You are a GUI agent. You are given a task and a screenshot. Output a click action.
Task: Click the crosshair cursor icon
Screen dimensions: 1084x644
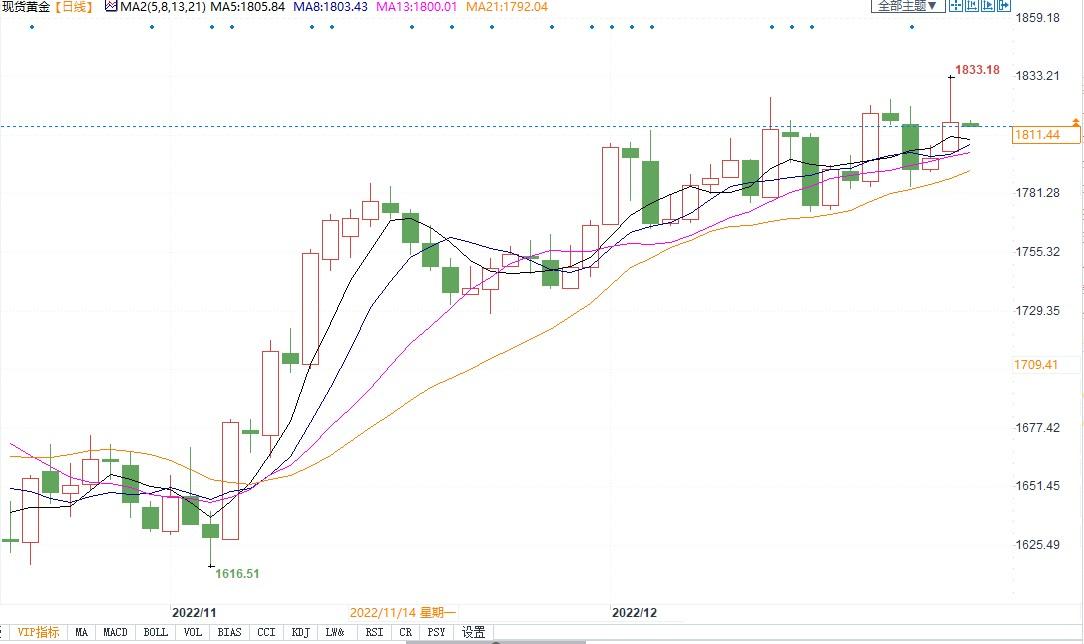pyautogui.click(x=957, y=6)
